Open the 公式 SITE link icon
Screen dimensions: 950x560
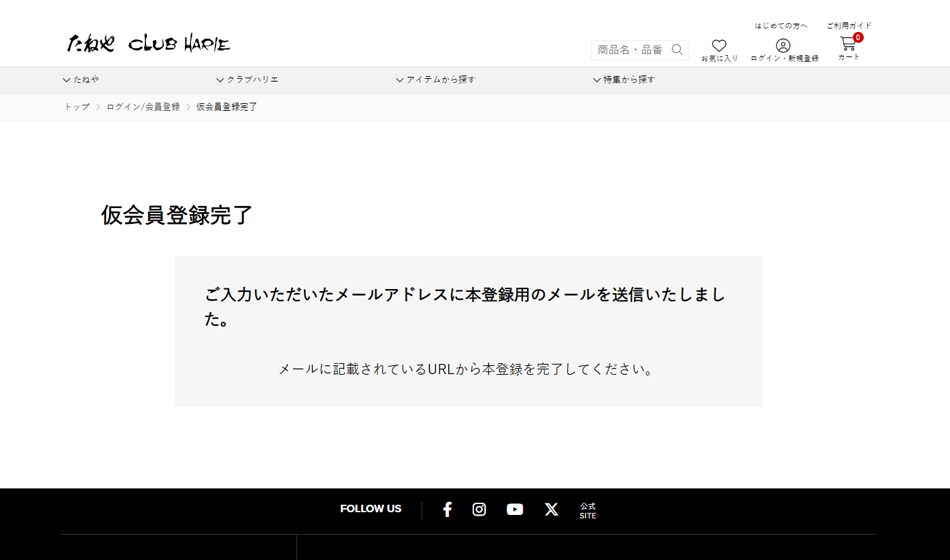[x=588, y=511]
